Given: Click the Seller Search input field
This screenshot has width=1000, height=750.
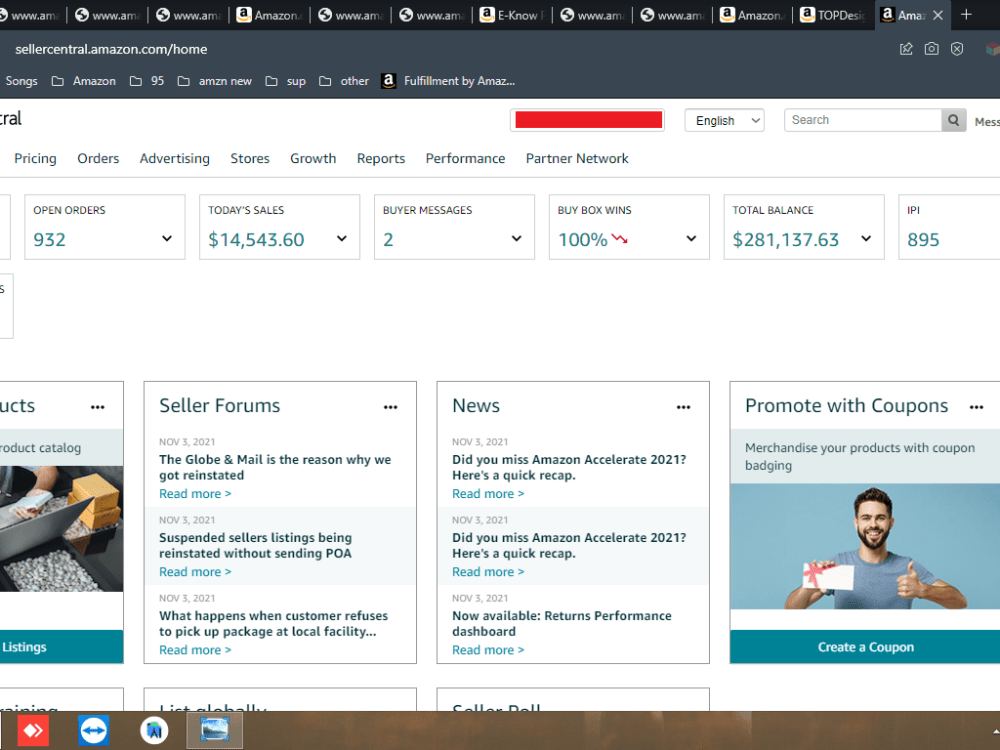Looking at the screenshot, I should click(x=863, y=120).
